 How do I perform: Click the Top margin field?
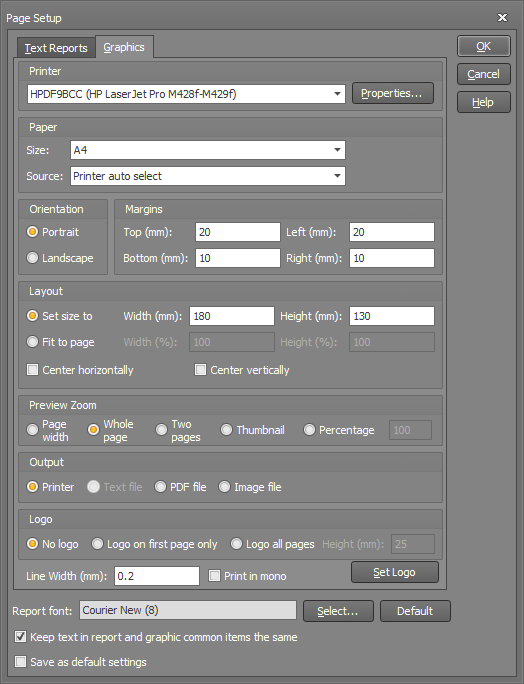(238, 232)
